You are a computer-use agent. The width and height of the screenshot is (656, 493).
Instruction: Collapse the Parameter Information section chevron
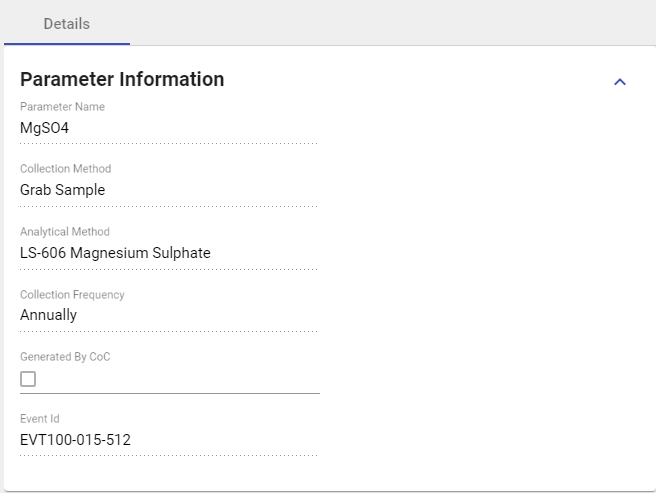click(619, 81)
